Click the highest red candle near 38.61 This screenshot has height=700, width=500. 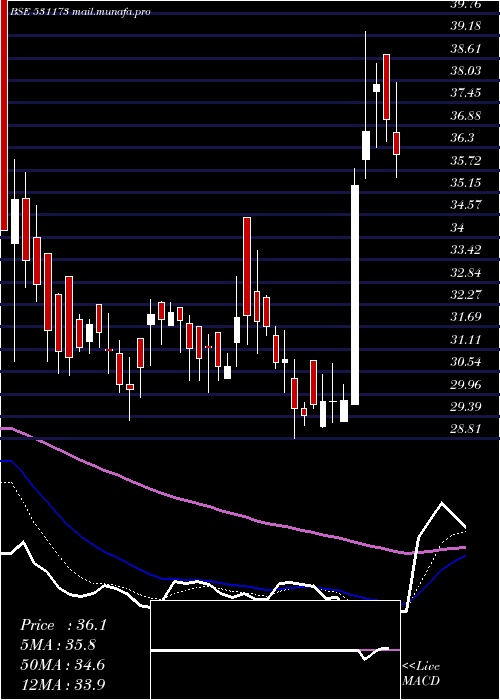click(386, 87)
